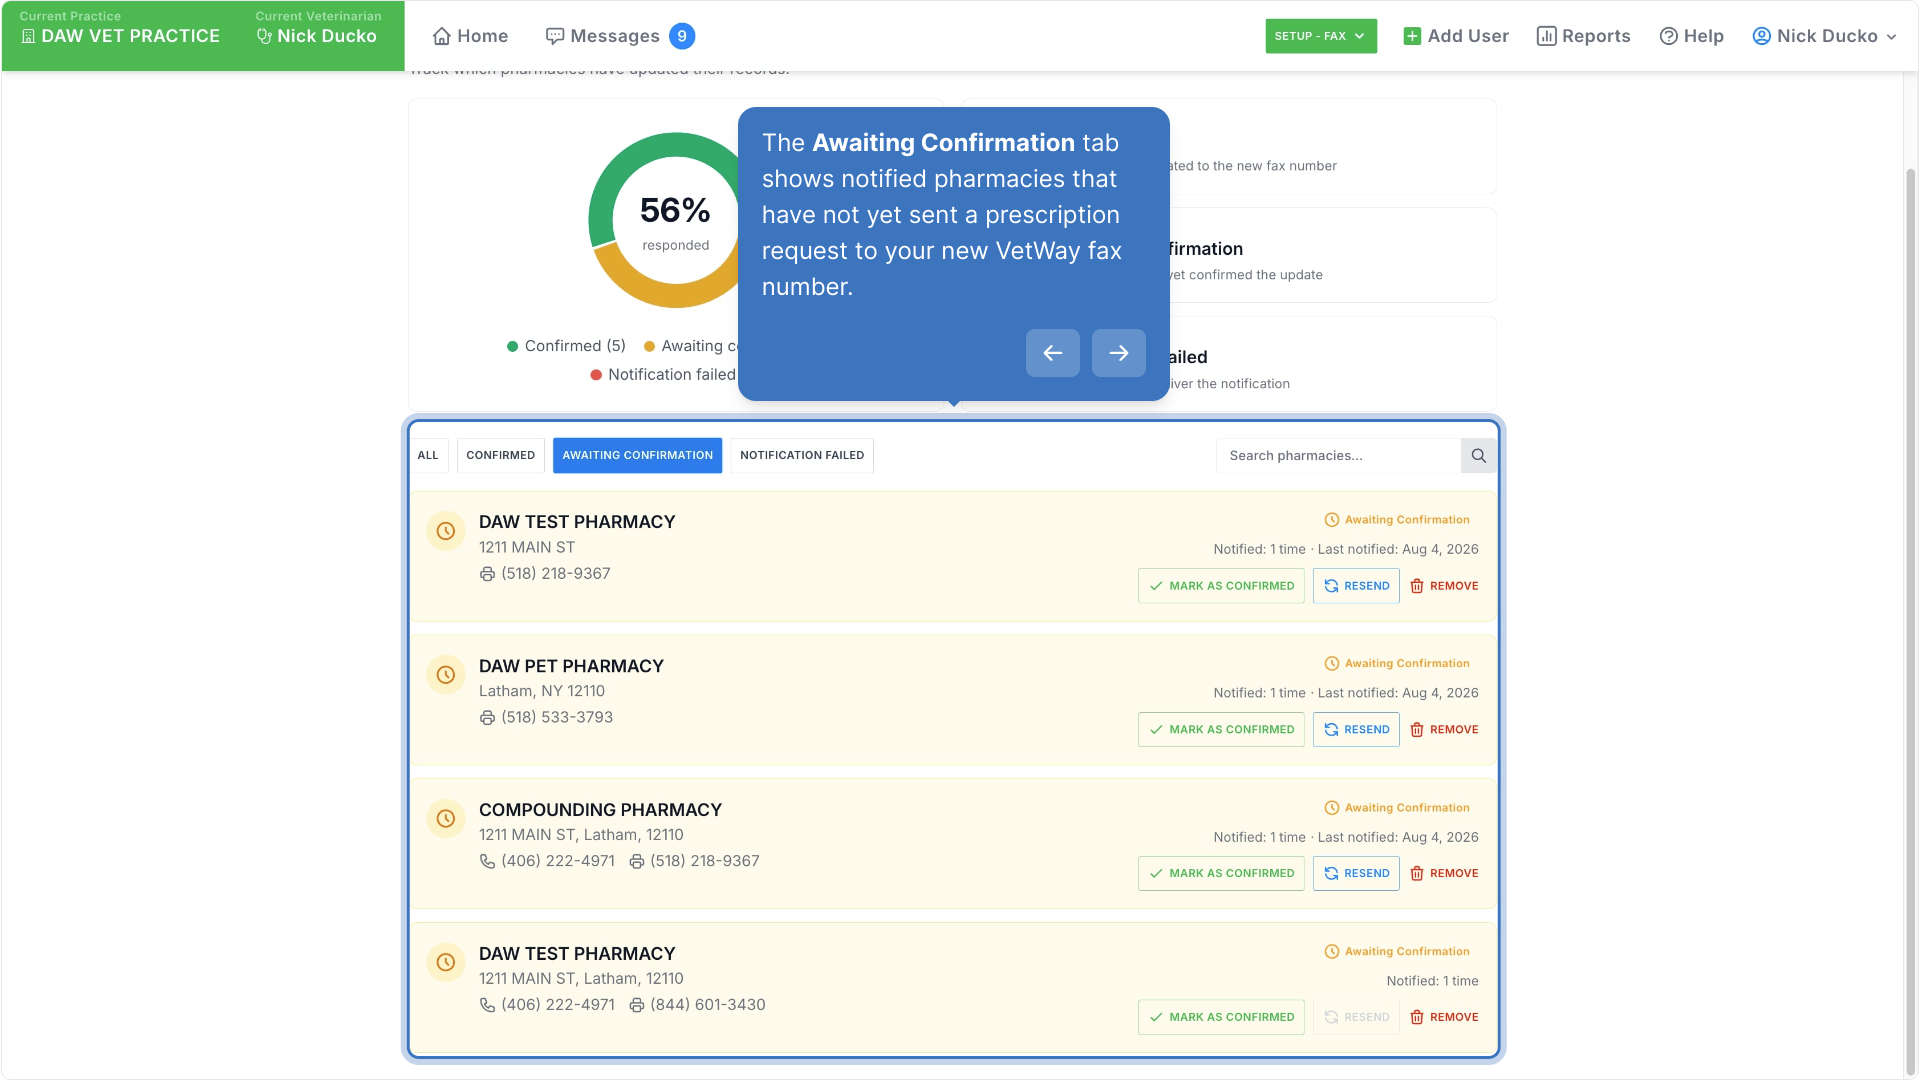Mark first DAW TEST PHARMACY (1211 MAIN ST) as confirmed
Image resolution: width=1920 pixels, height=1080 pixels.
click(x=1221, y=586)
